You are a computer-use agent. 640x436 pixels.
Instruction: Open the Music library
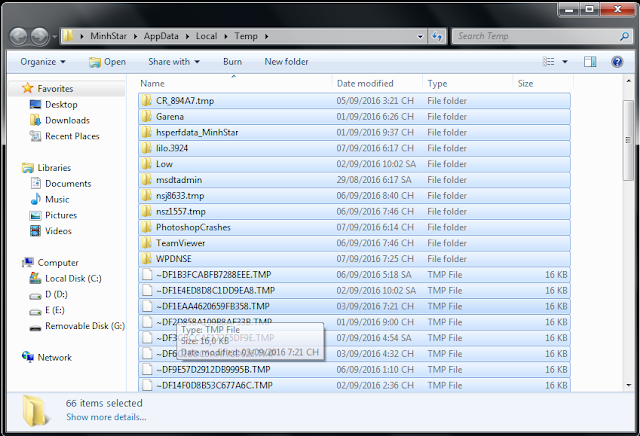pyautogui.click(x=57, y=200)
